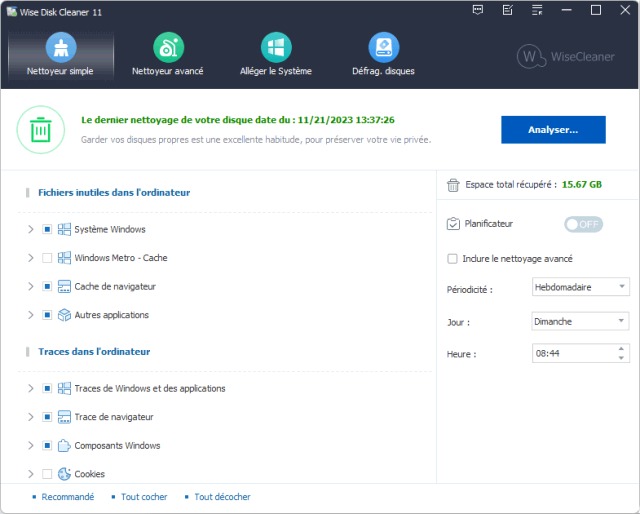Viewport: 640px width, 514px height.
Task: Open the menu list icon in title bar
Action: coord(537,10)
